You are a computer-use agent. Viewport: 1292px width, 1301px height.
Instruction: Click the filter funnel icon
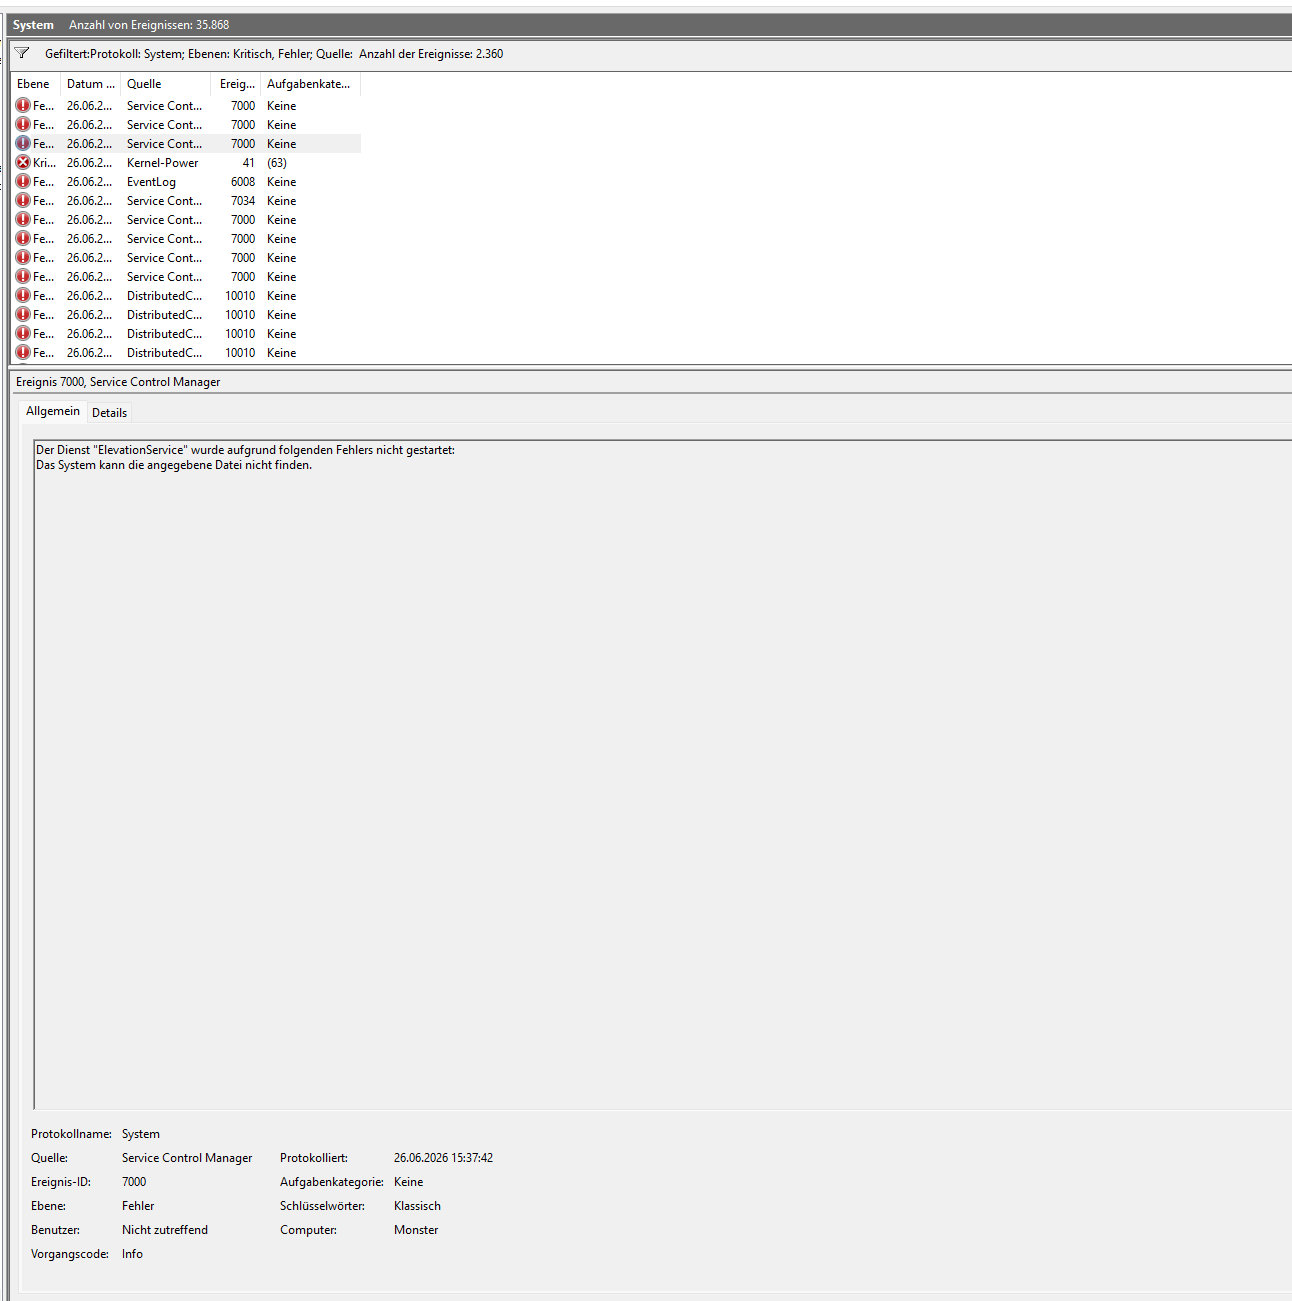22,53
